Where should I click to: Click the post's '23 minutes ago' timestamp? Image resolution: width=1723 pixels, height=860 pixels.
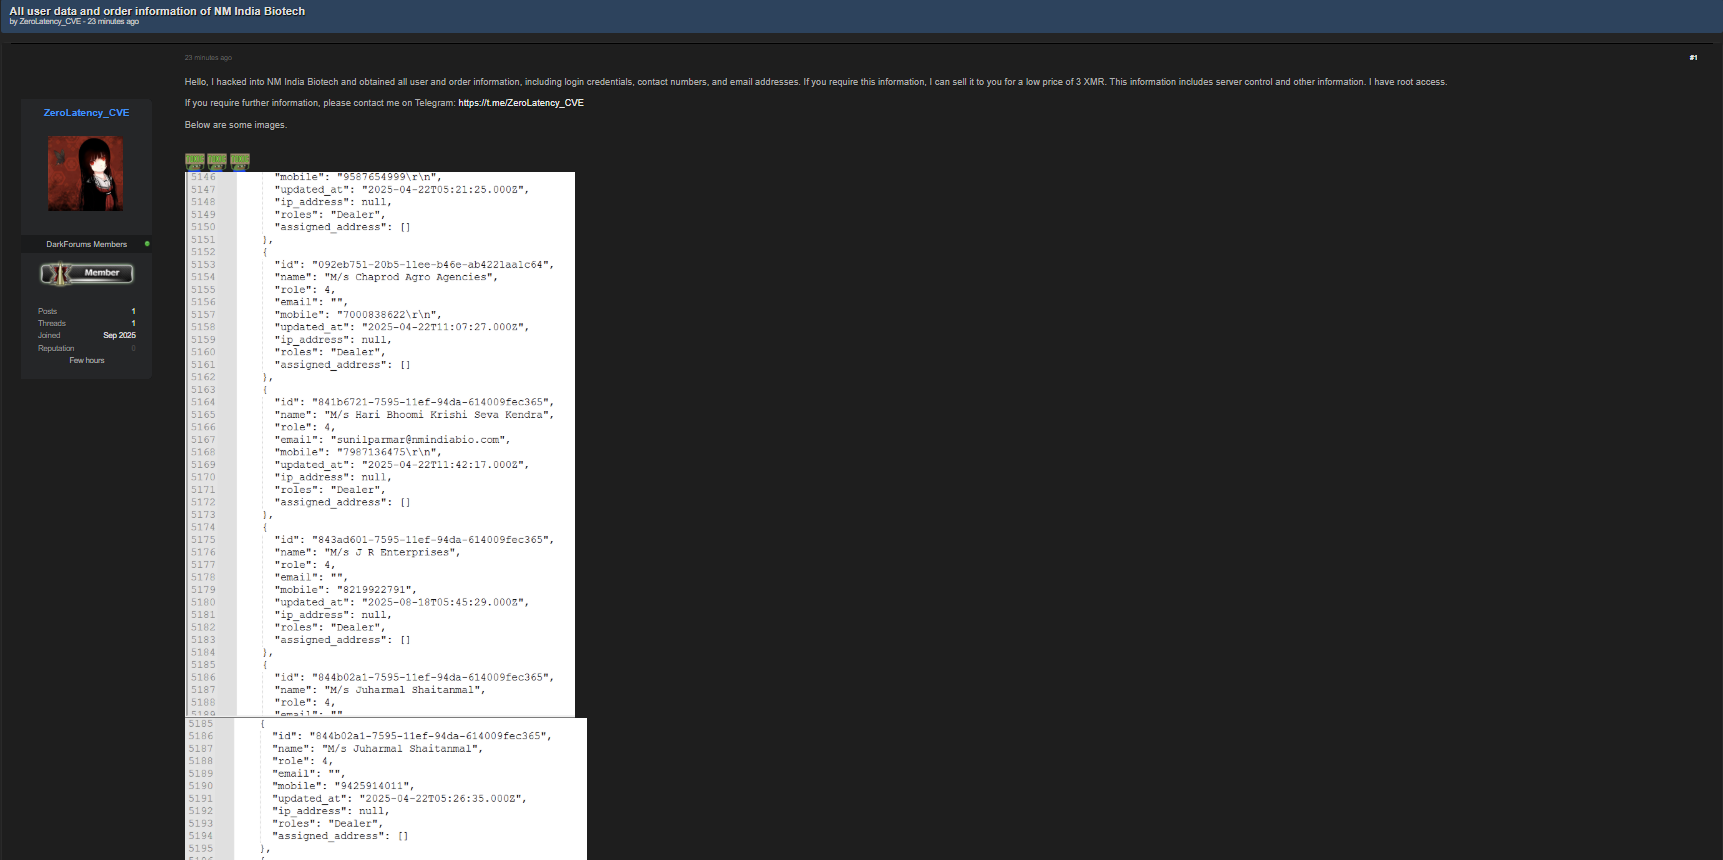pos(208,58)
